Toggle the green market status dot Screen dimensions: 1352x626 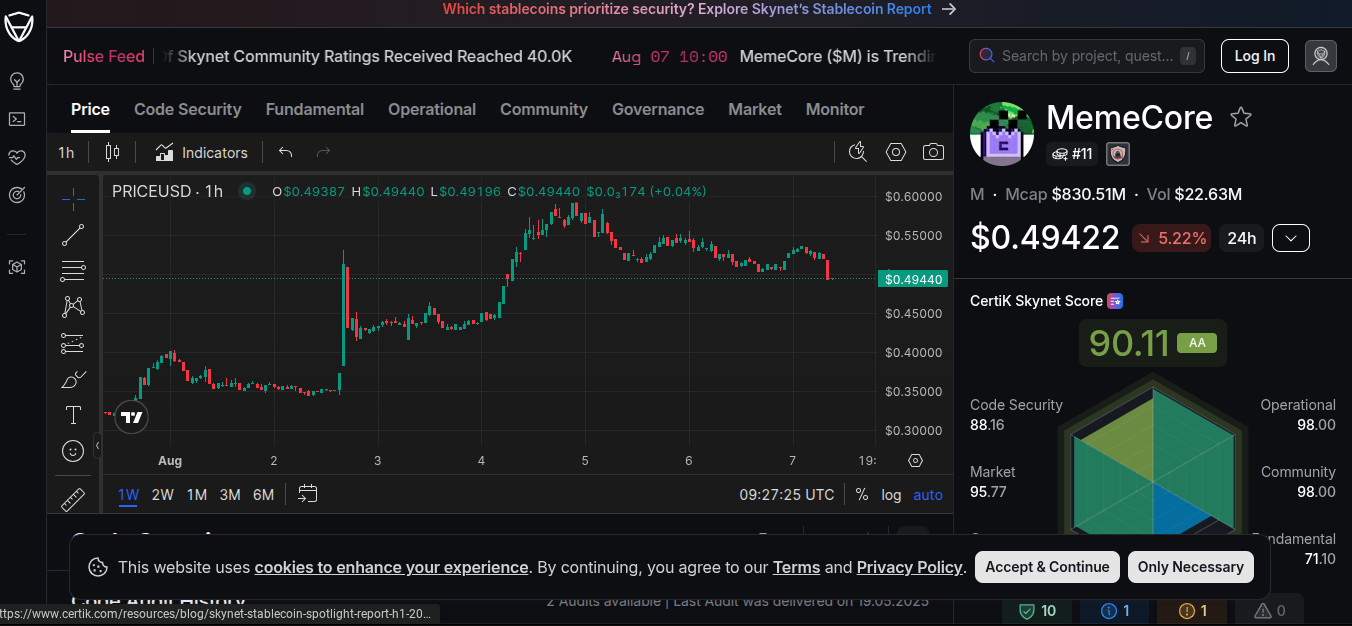click(x=246, y=191)
